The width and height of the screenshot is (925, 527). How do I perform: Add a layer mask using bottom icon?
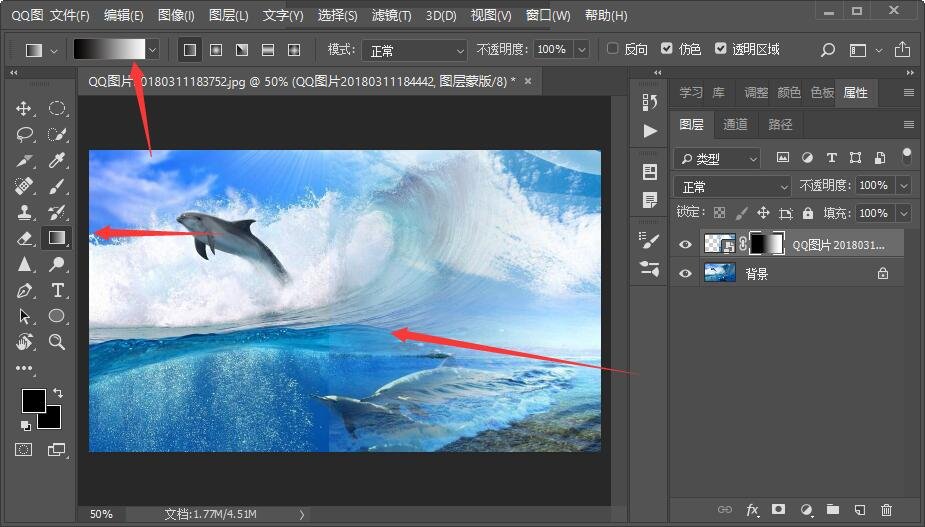(779, 509)
